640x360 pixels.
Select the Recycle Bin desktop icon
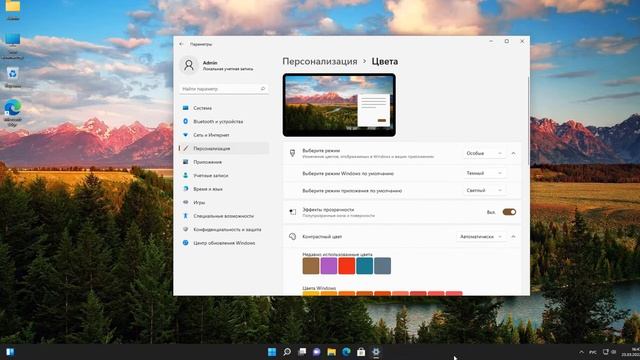point(13,77)
